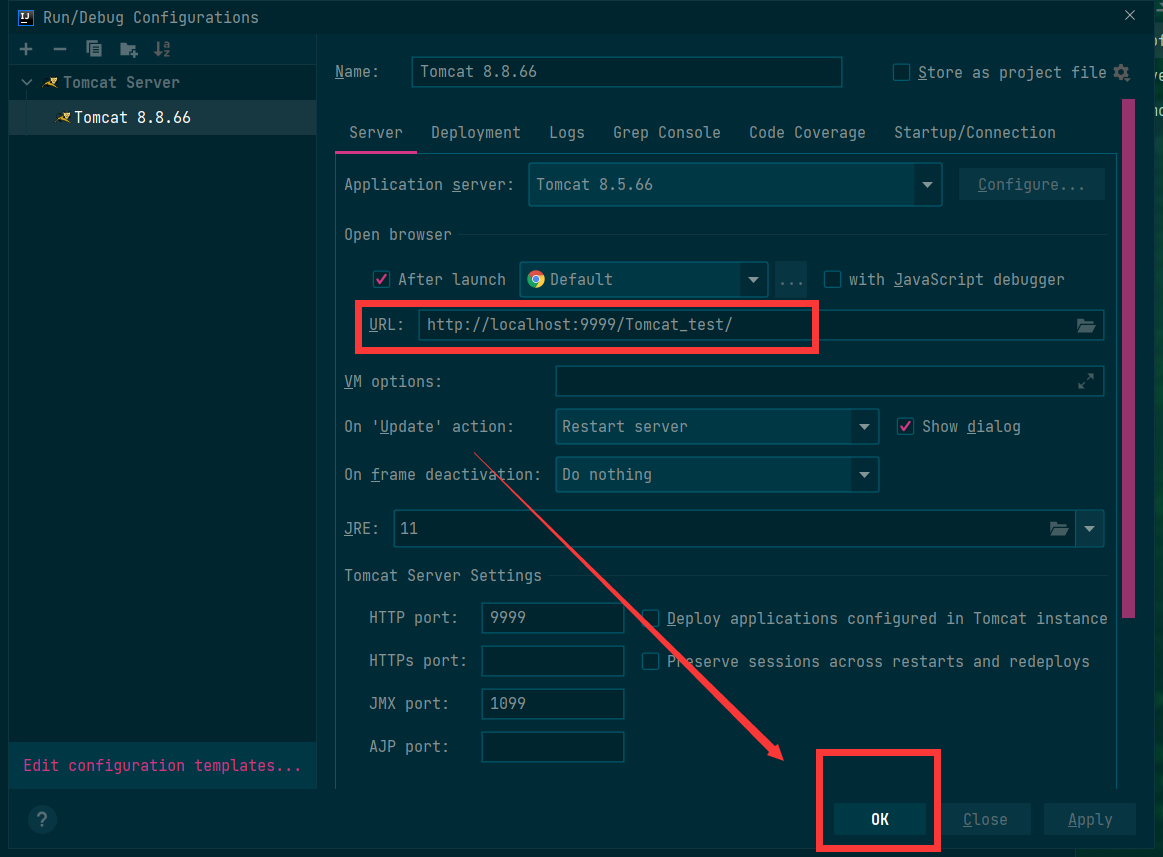Sort configurations alphabetically

click(x=162, y=49)
